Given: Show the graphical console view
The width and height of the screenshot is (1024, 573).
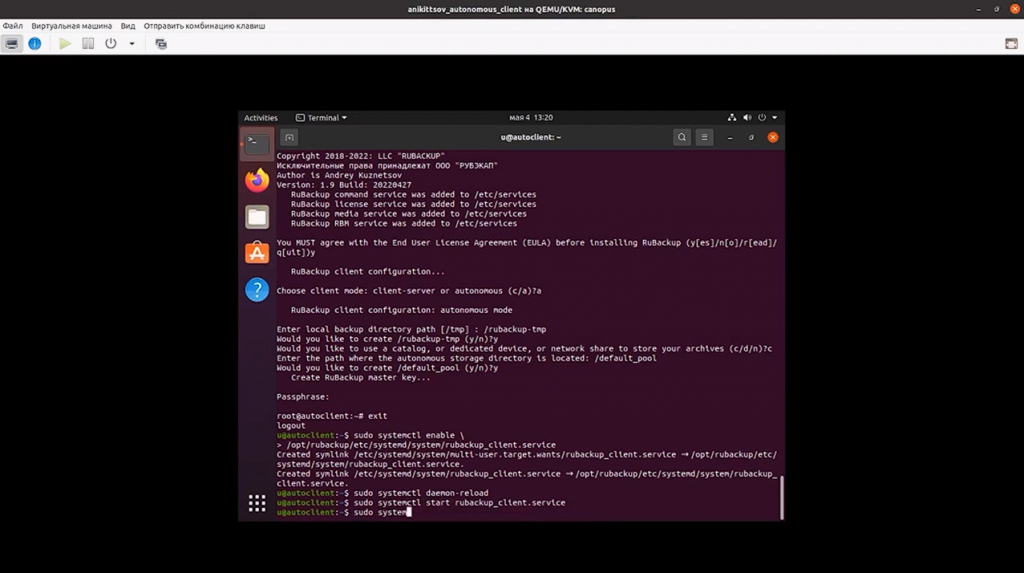Looking at the screenshot, I should (12, 44).
